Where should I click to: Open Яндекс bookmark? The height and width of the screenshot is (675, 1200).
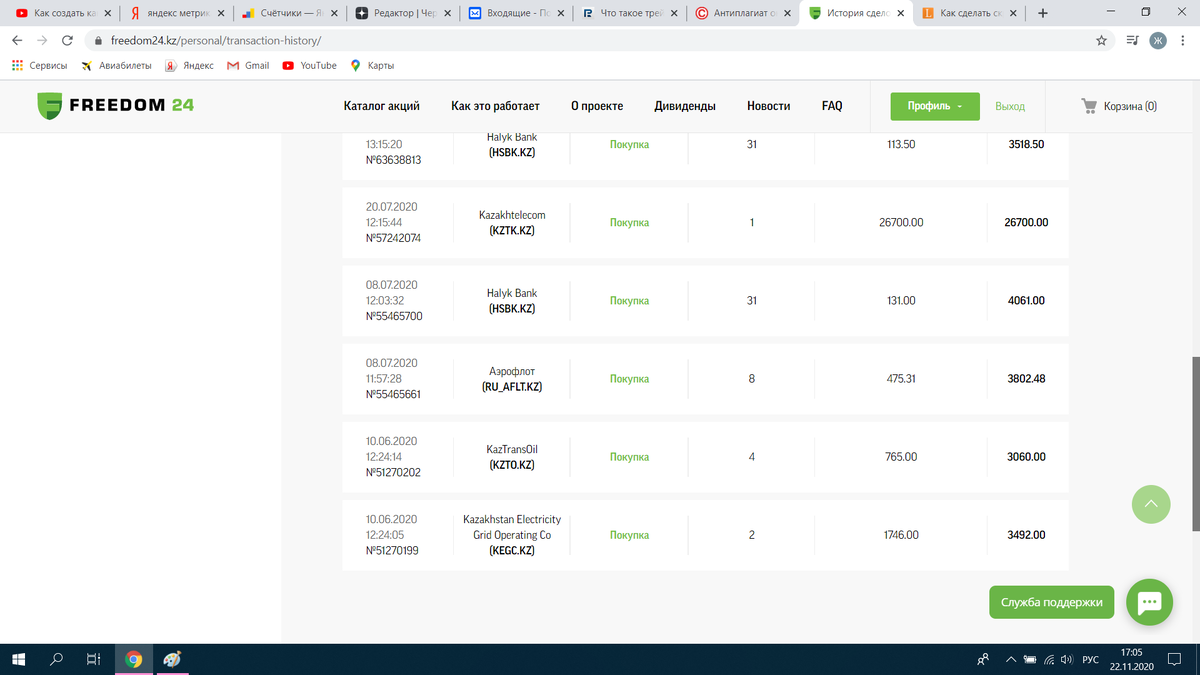tap(189, 65)
